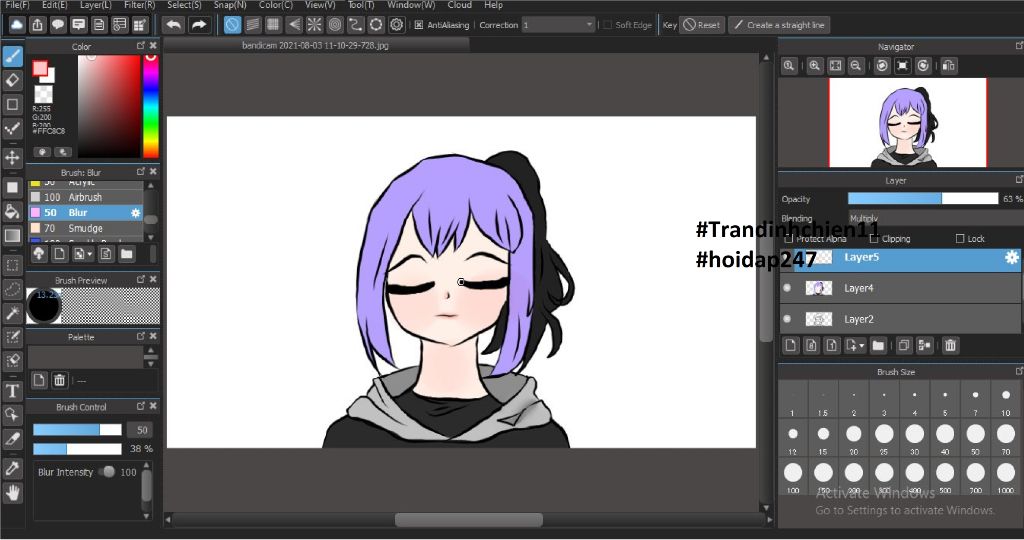Zoom in using Navigator magnifier plus
Viewport: 1024px width, 540px height.
tap(814, 65)
